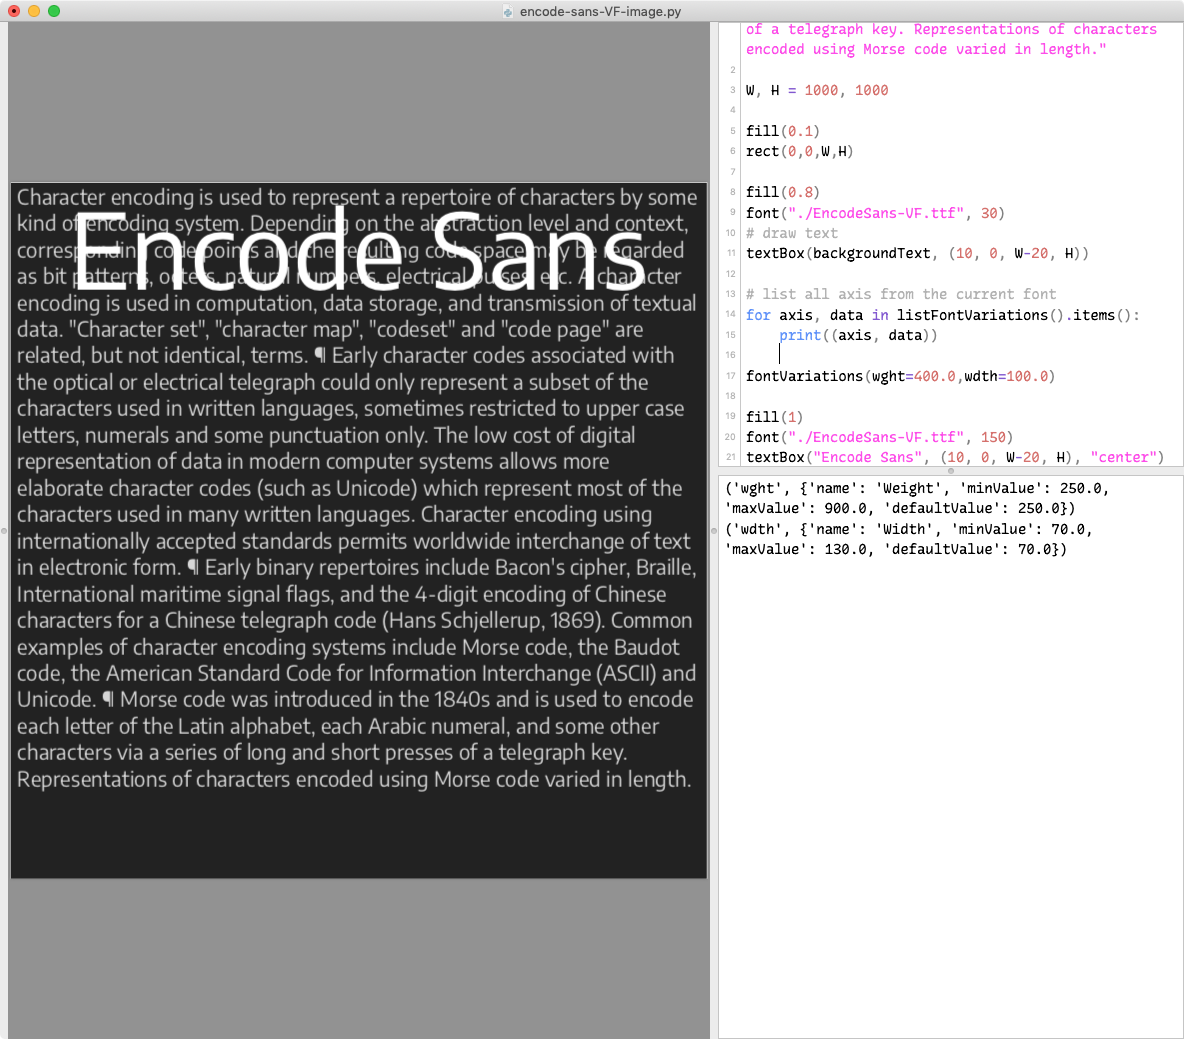Click the 'textBox(backgroundText' code line
Screen dimensions: 1184x1039
point(917,254)
